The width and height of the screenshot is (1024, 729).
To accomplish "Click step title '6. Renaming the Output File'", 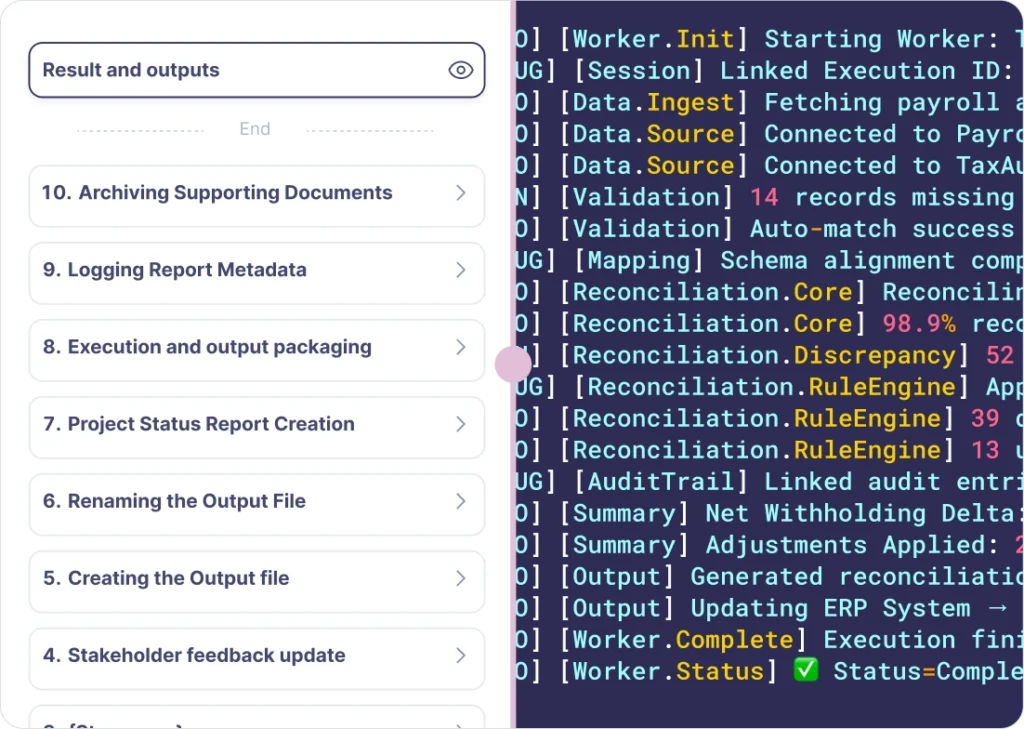I will pos(174,501).
